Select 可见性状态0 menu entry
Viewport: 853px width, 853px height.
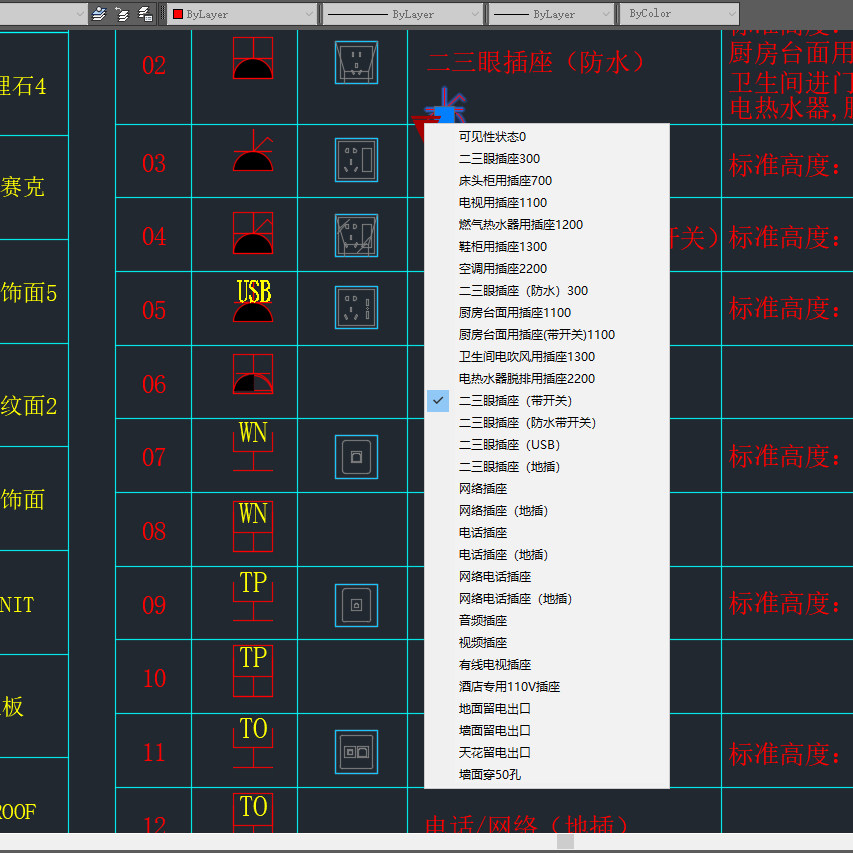tap(547, 137)
